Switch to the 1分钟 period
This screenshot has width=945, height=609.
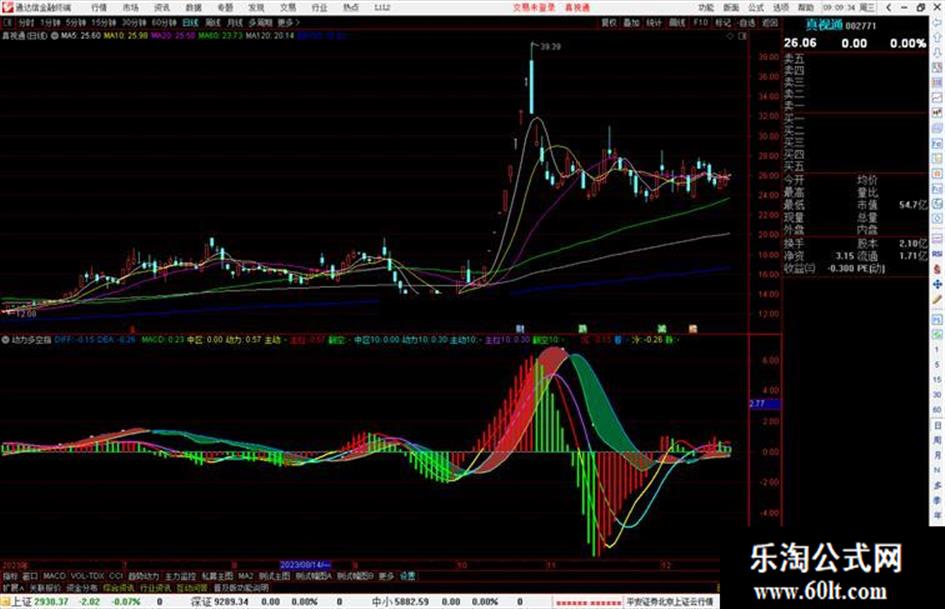[x=50, y=22]
